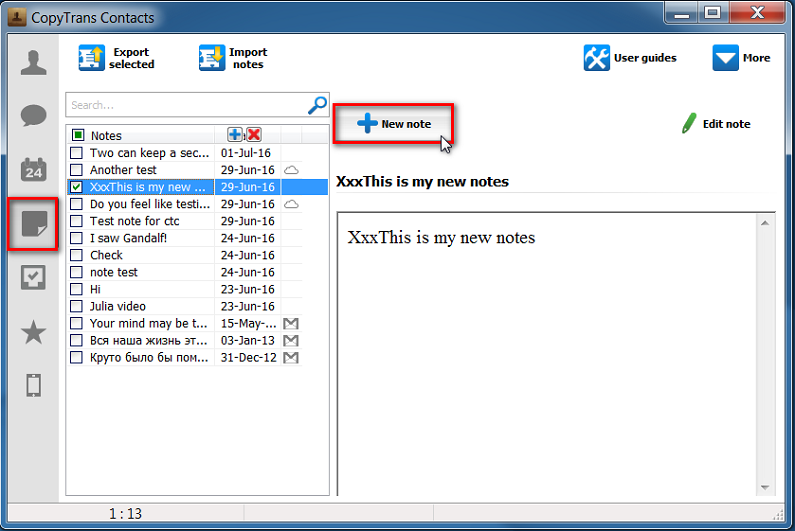
Task: Click the 31-Dec-12 date cell
Action: click(x=248, y=358)
